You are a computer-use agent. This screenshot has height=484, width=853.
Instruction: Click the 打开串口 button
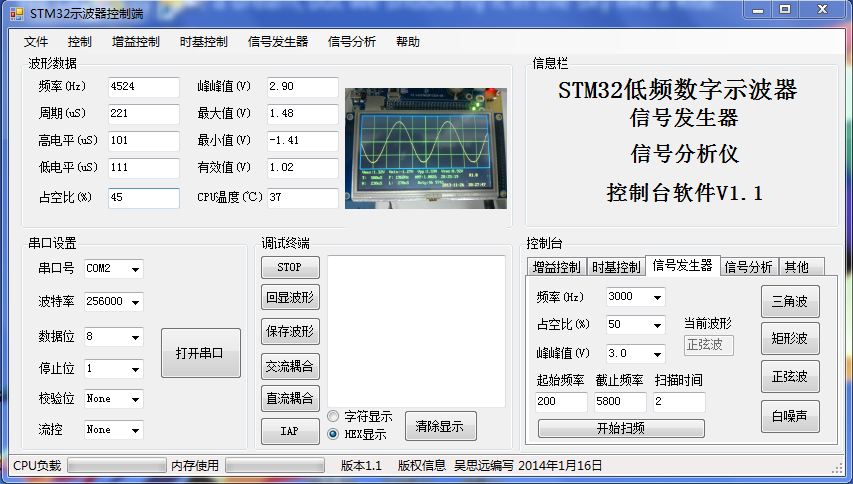tap(200, 353)
